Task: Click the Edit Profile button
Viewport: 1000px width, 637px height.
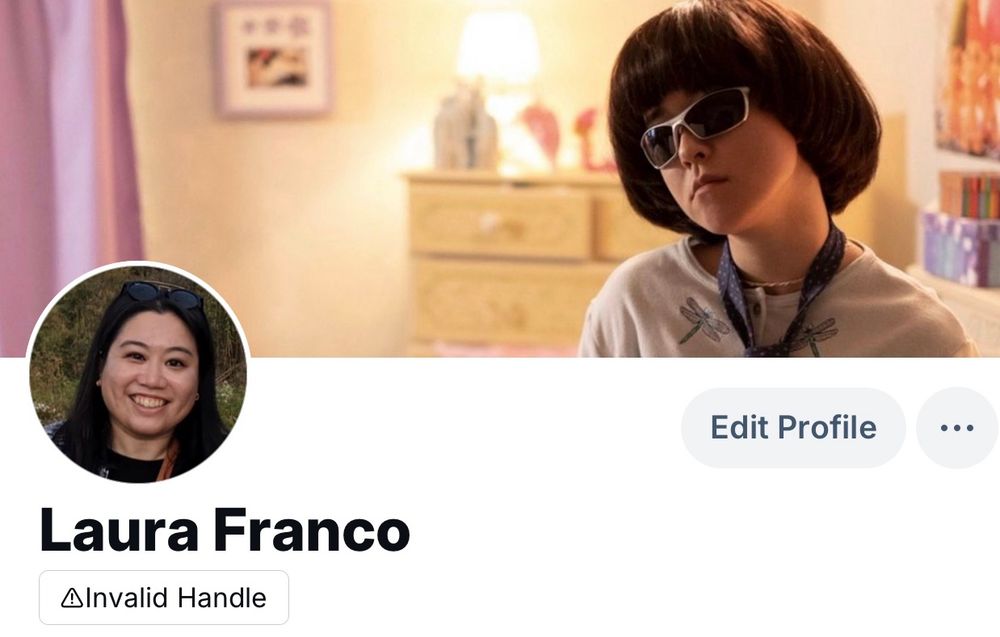Action: (793, 428)
